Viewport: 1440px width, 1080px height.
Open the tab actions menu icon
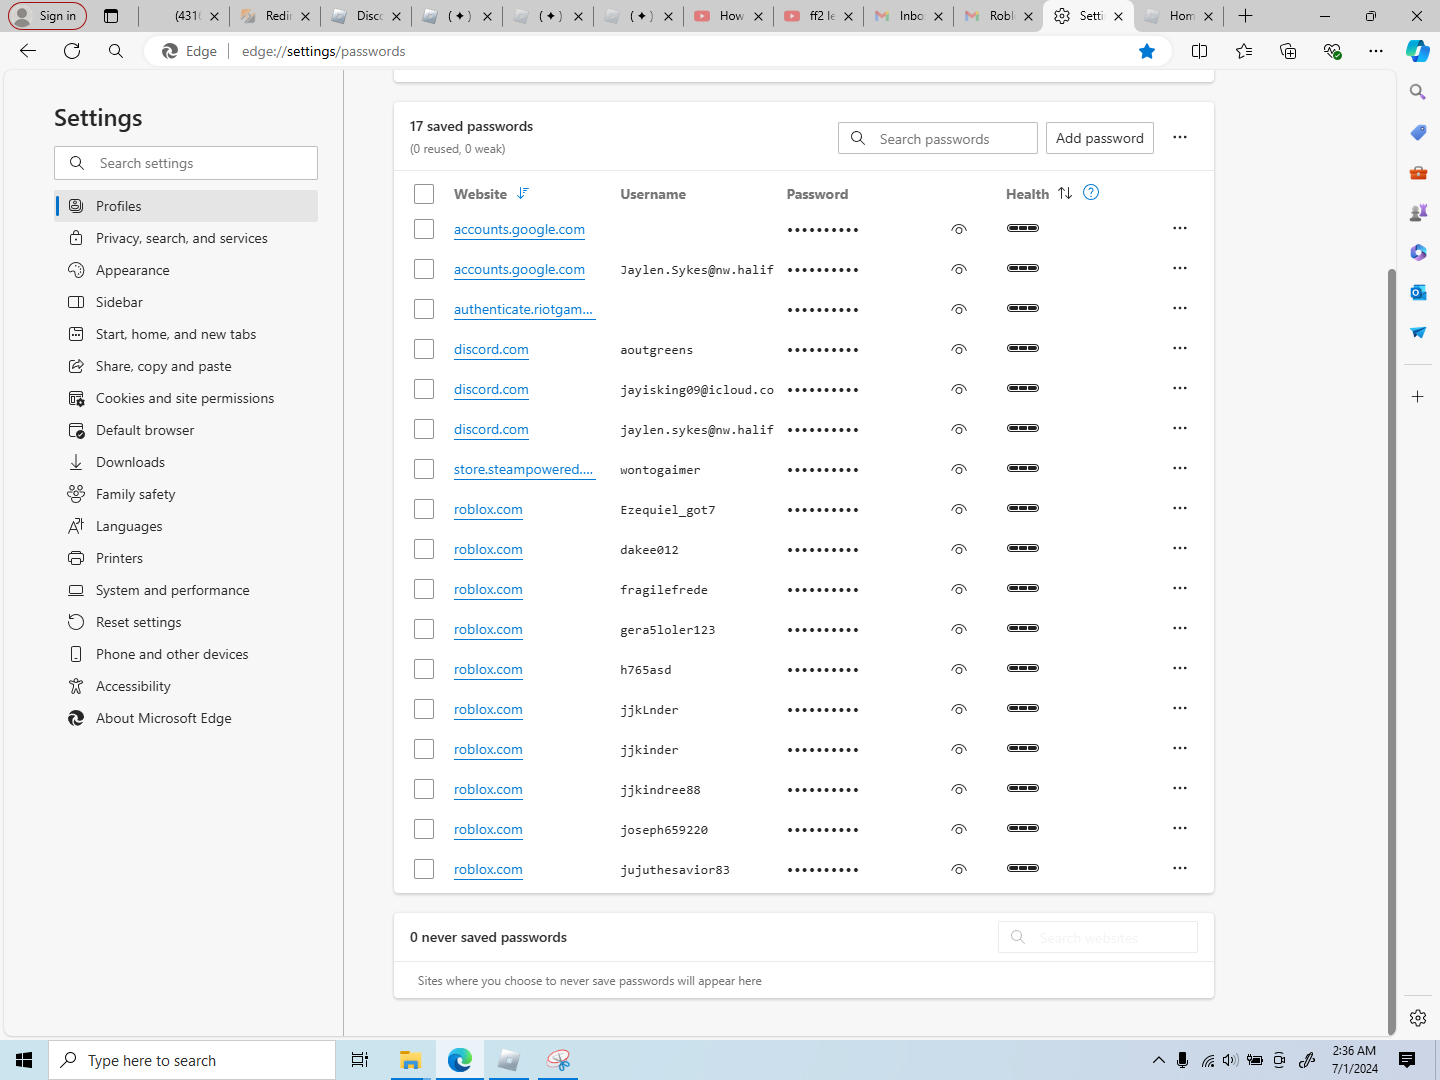tap(111, 16)
